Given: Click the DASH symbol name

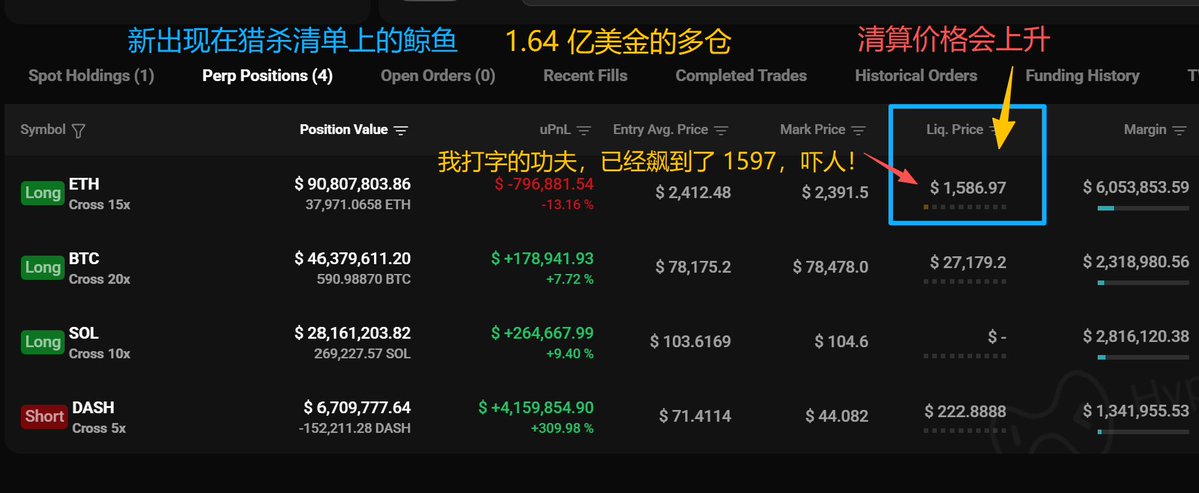Looking at the screenshot, I should tap(93, 407).
